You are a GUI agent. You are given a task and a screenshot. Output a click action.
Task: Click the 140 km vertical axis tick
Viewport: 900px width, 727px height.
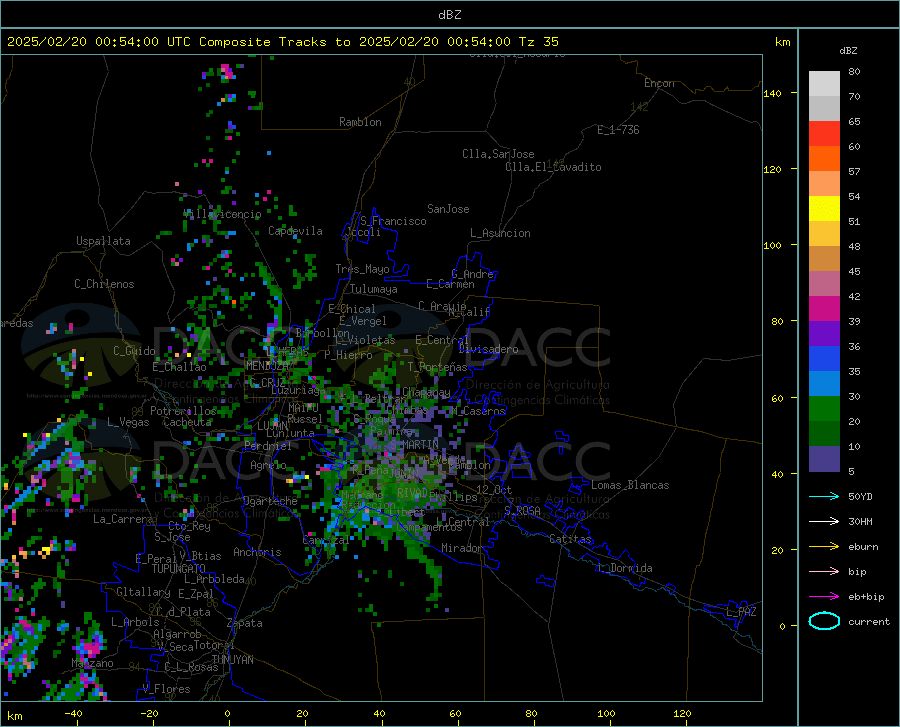(x=773, y=94)
